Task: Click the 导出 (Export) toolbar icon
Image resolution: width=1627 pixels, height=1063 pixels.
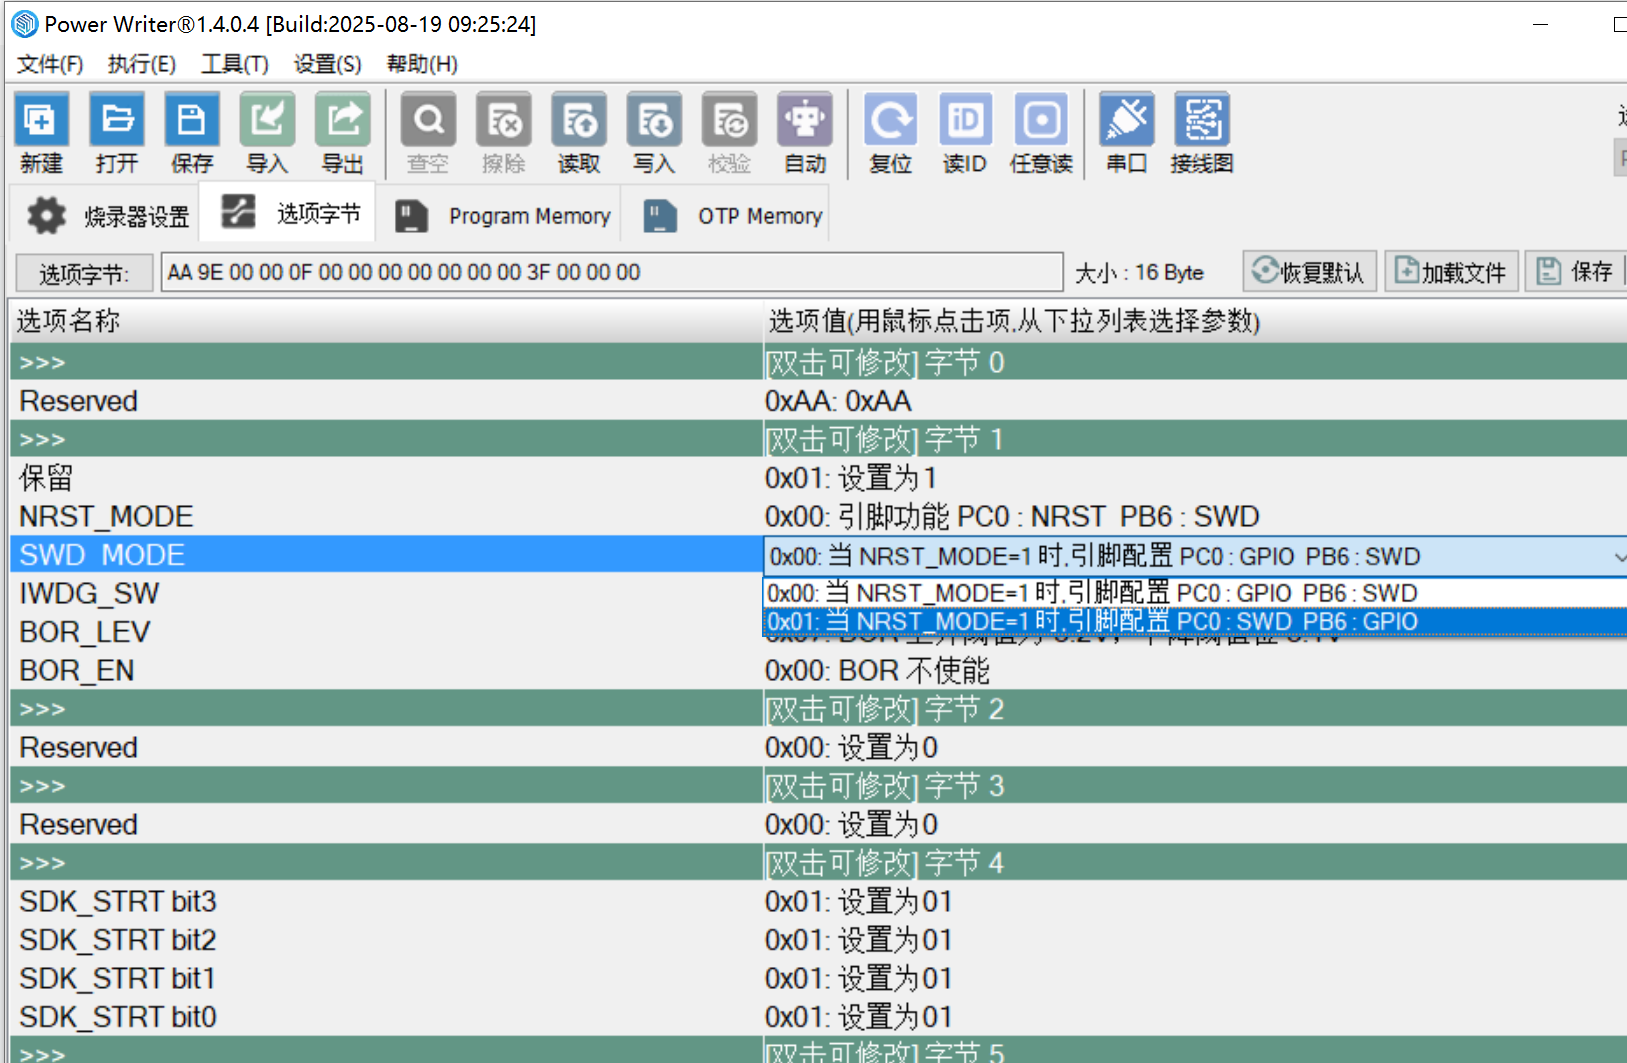Action: tap(343, 133)
